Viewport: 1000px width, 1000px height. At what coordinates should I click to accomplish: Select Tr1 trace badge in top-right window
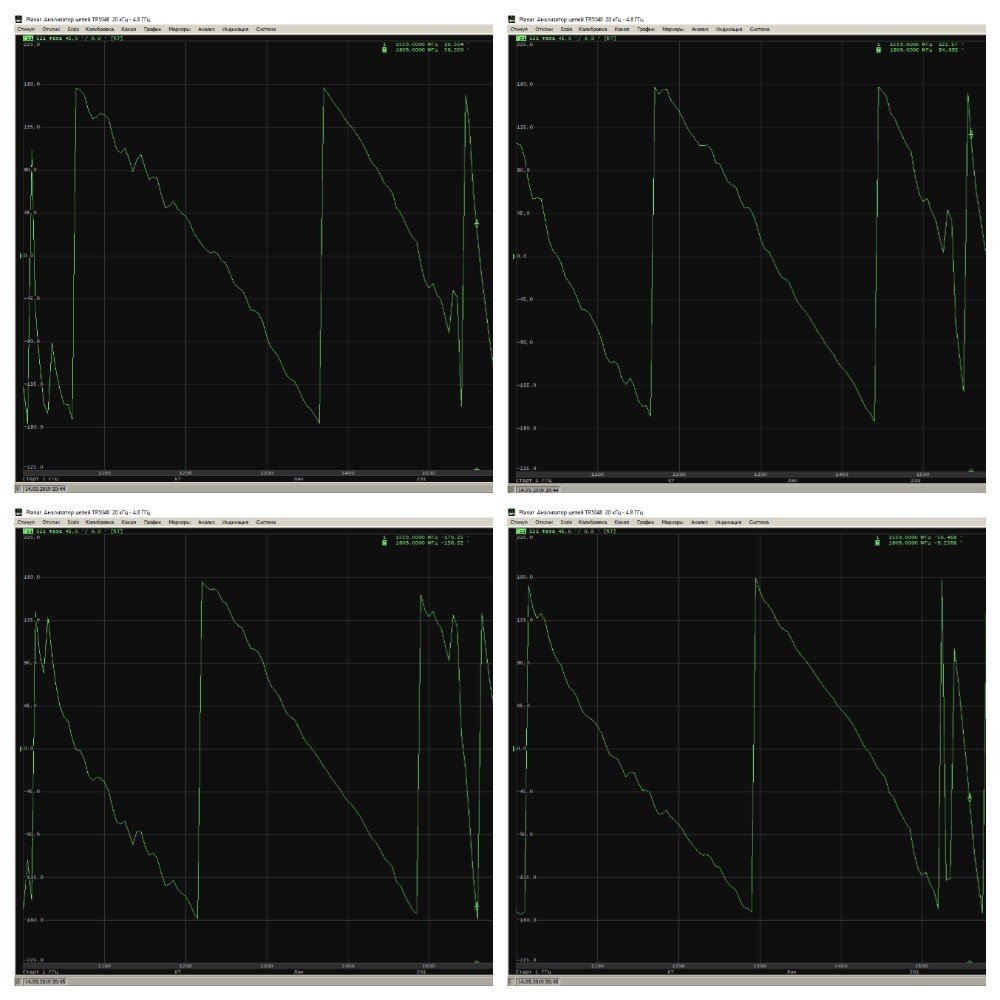(x=521, y=38)
